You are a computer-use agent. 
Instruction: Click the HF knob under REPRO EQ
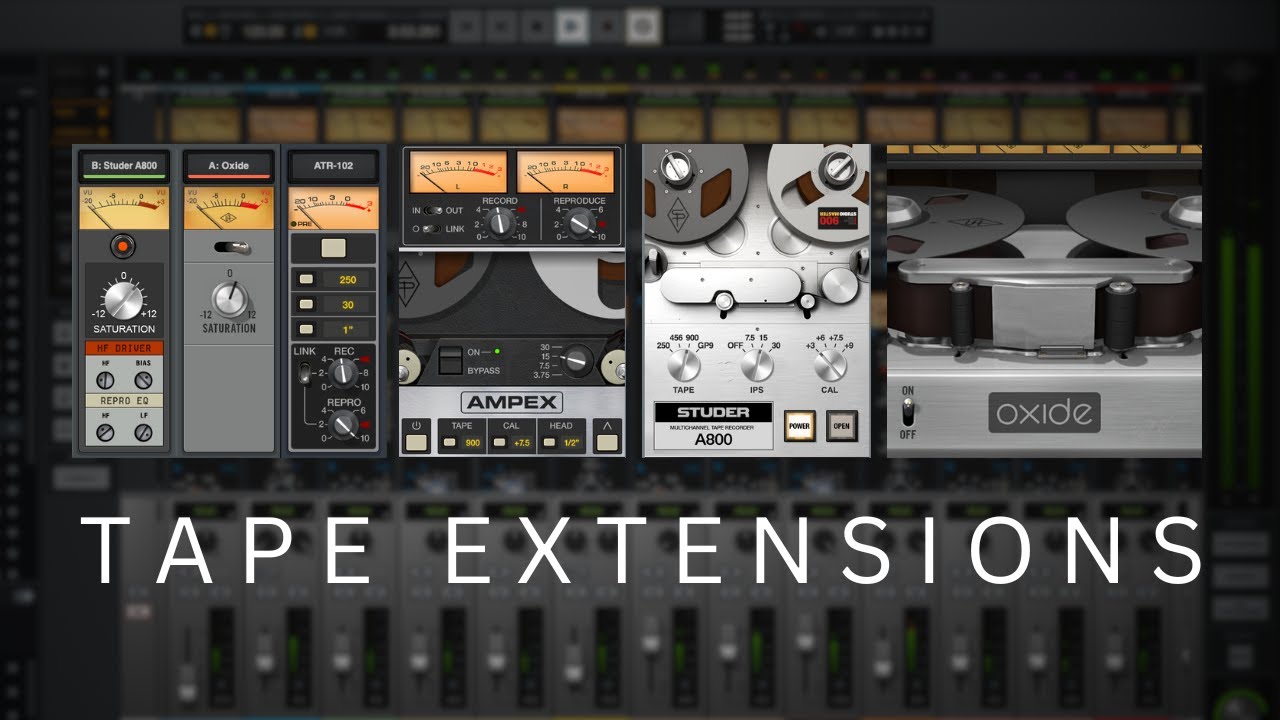coord(105,433)
